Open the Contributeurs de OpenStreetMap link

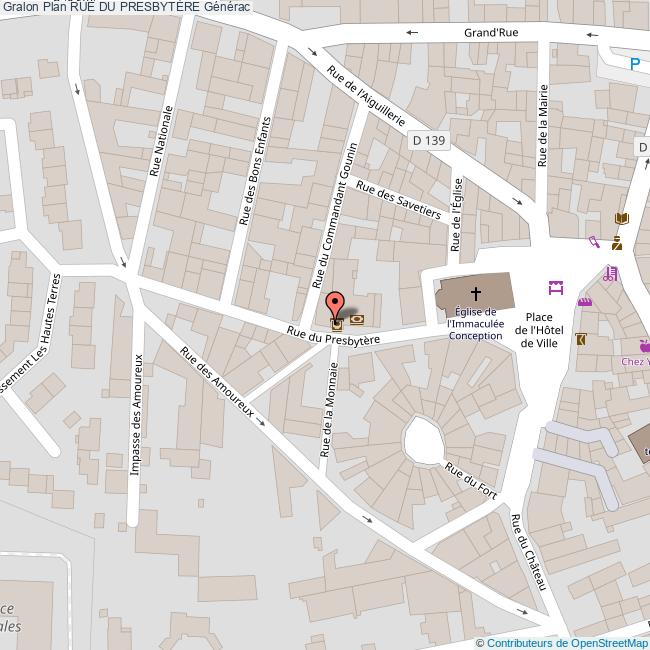click(x=567, y=642)
